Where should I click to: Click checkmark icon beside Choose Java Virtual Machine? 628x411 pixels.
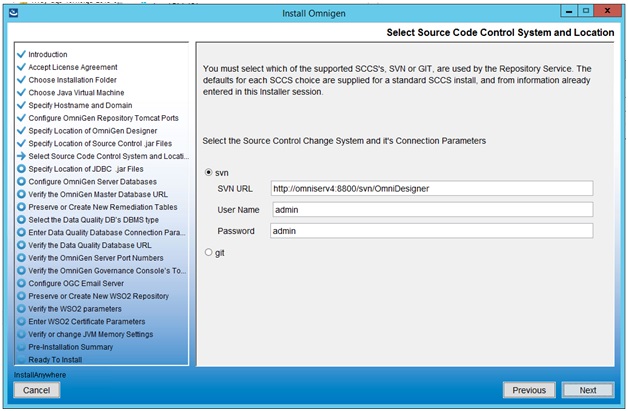tap(22, 93)
